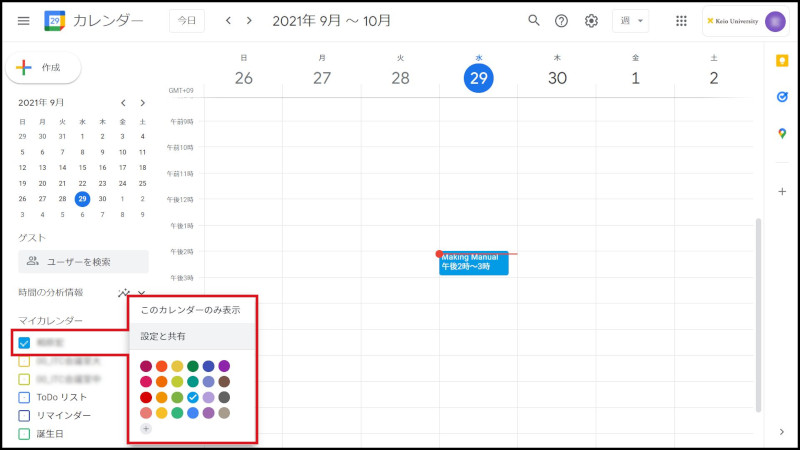Toggle the リマインダー calendar checkbox
The width and height of the screenshot is (800, 450).
point(24,415)
